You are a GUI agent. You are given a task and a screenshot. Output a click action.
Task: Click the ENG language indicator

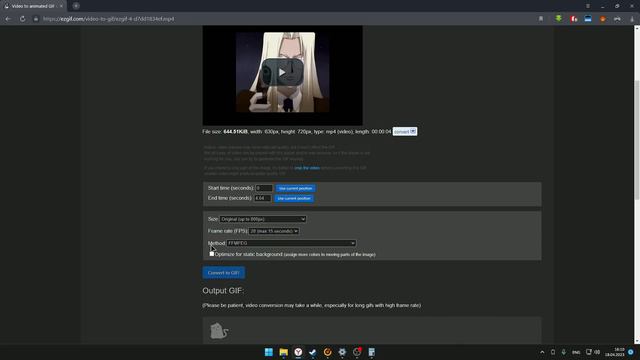point(576,352)
